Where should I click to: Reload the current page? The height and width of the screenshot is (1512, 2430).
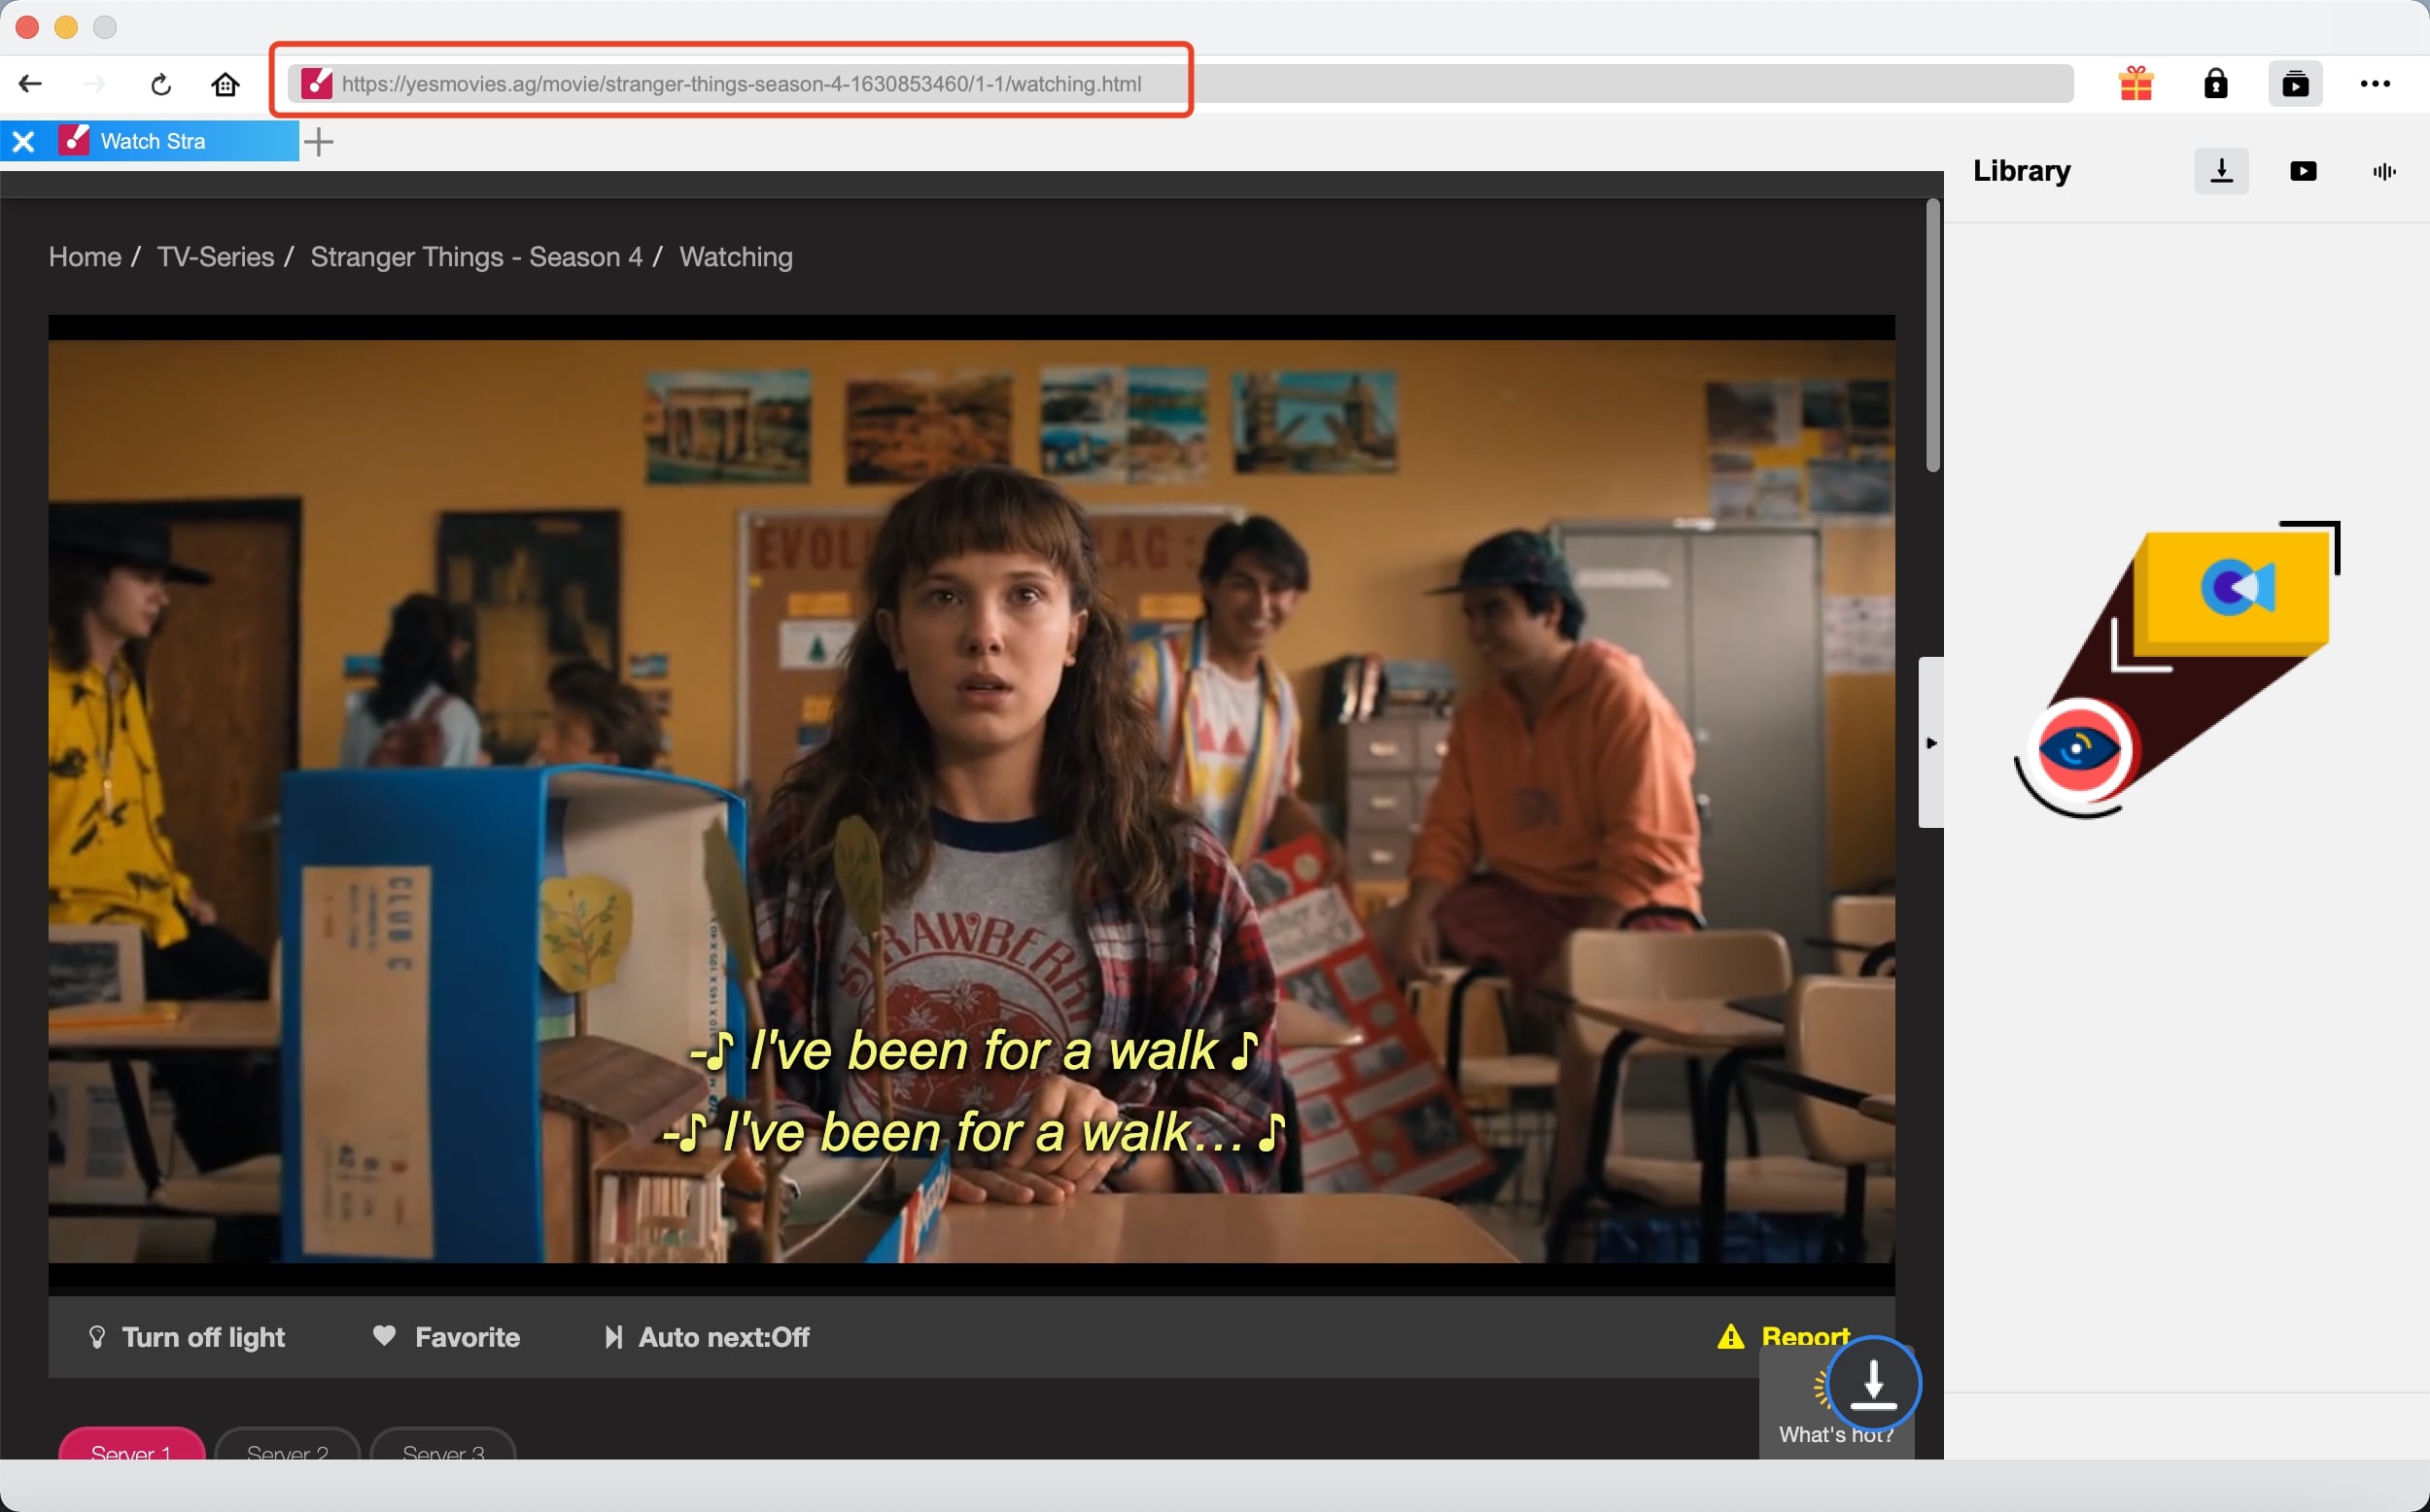[160, 85]
